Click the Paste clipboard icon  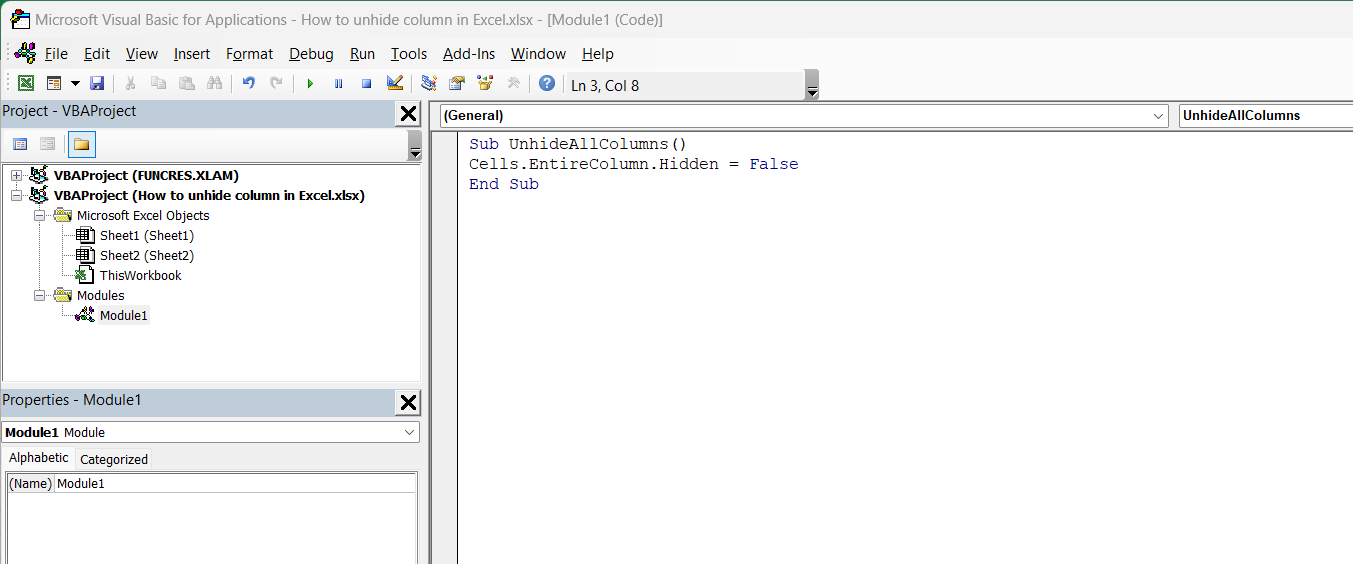click(186, 84)
